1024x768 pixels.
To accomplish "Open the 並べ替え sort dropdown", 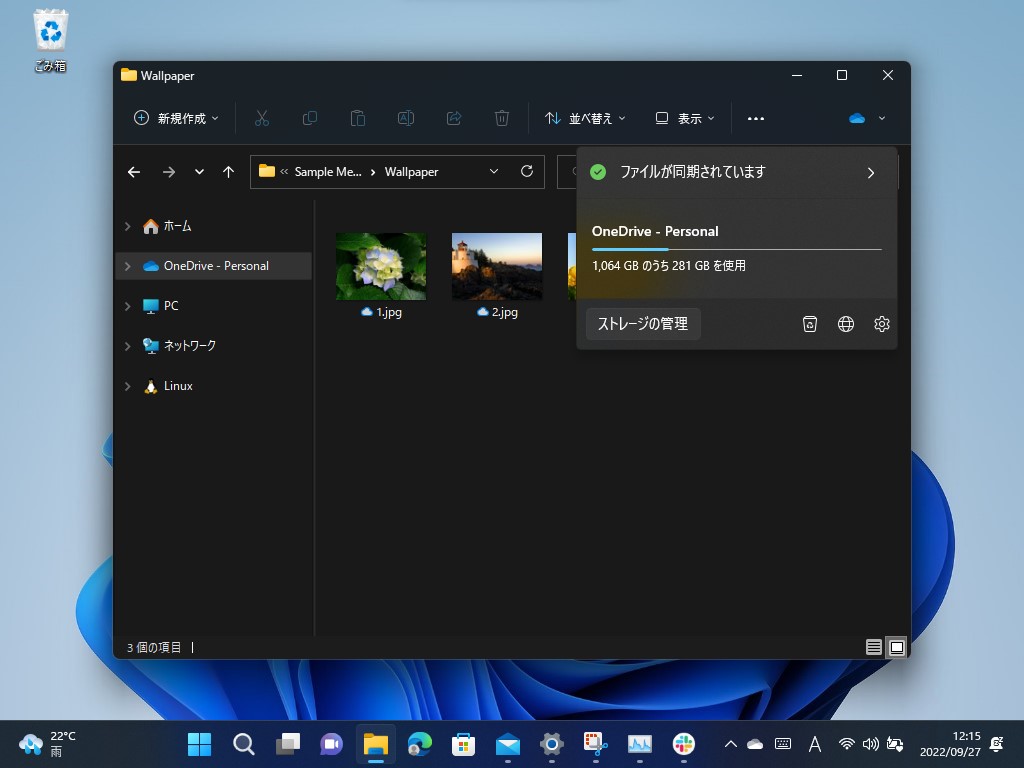I will (x=585, y=118).
